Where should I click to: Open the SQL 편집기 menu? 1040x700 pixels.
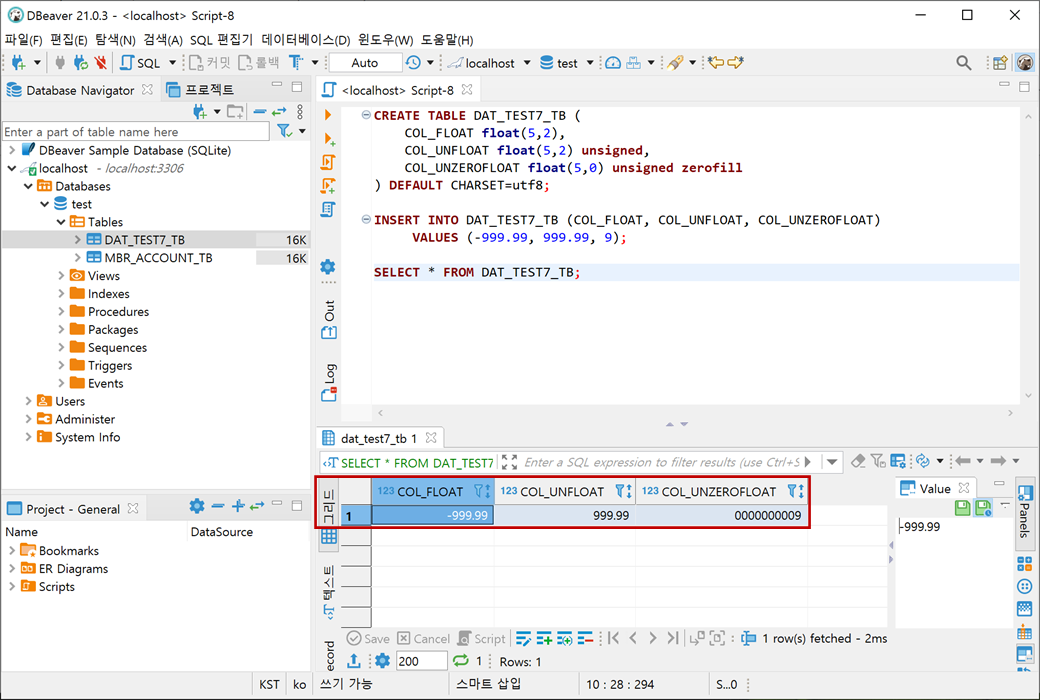click(221, 40)
